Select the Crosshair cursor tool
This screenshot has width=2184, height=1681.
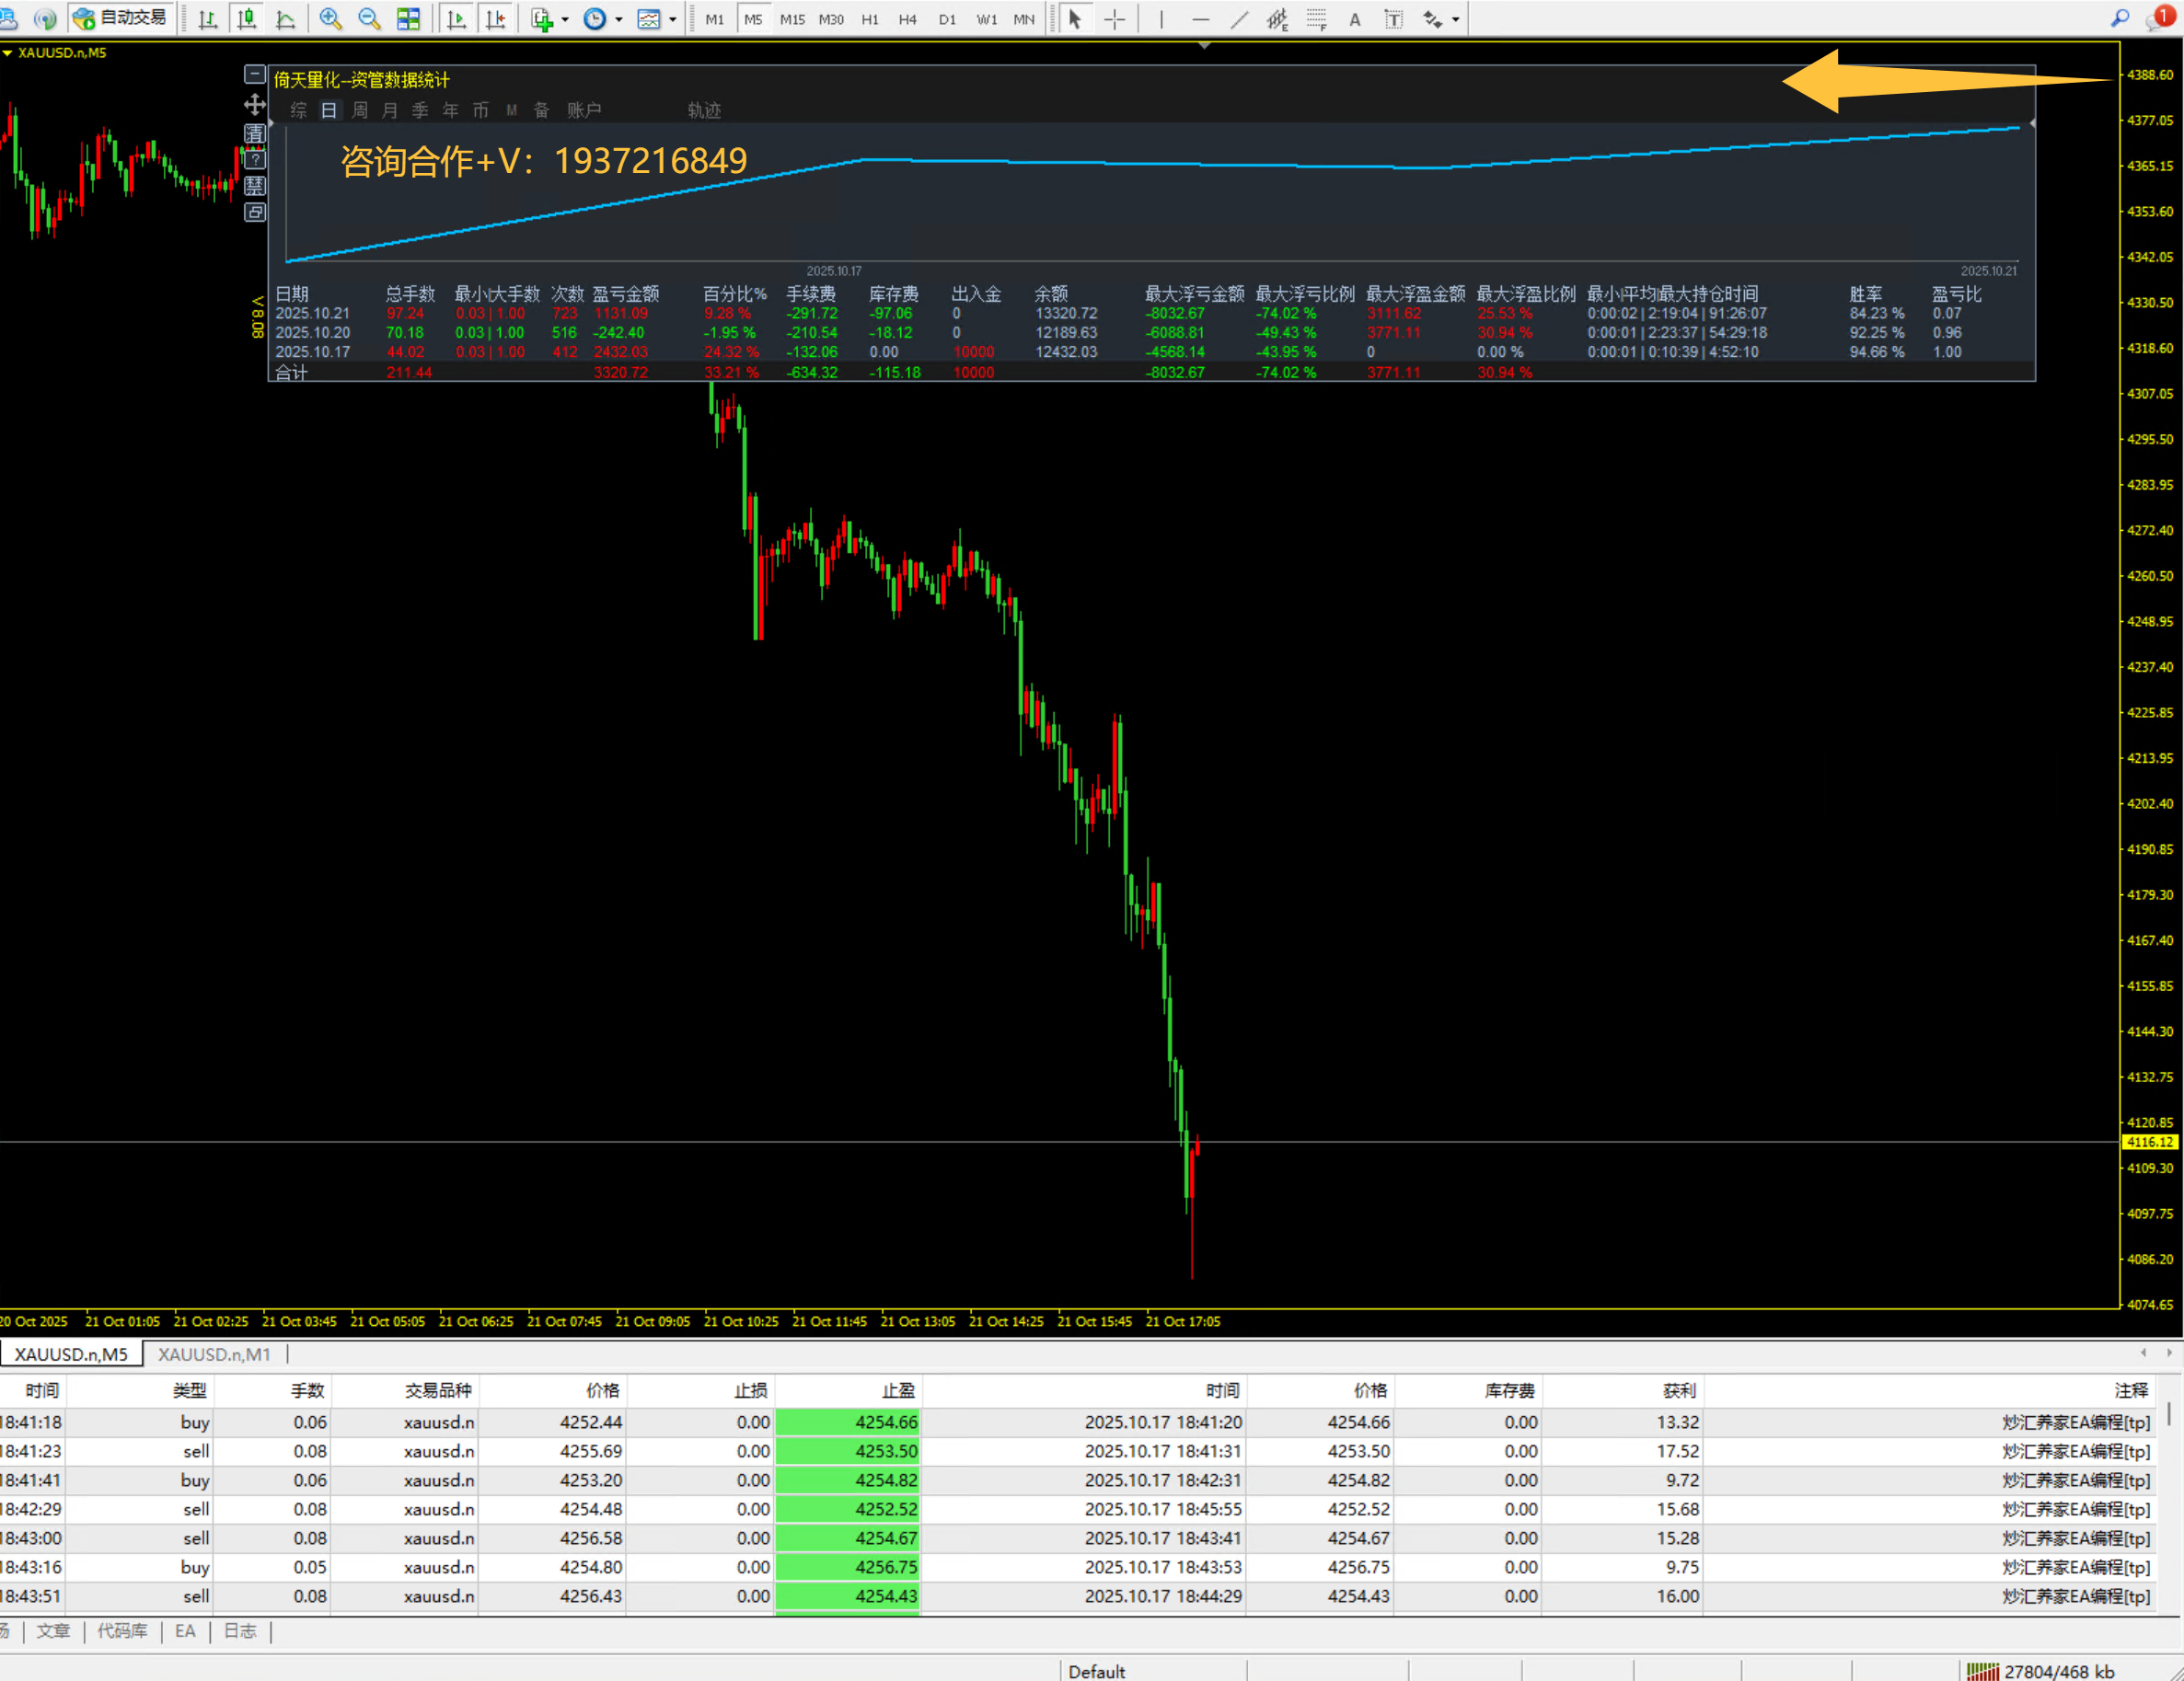pyautogui.click(x=1114, y=19)
